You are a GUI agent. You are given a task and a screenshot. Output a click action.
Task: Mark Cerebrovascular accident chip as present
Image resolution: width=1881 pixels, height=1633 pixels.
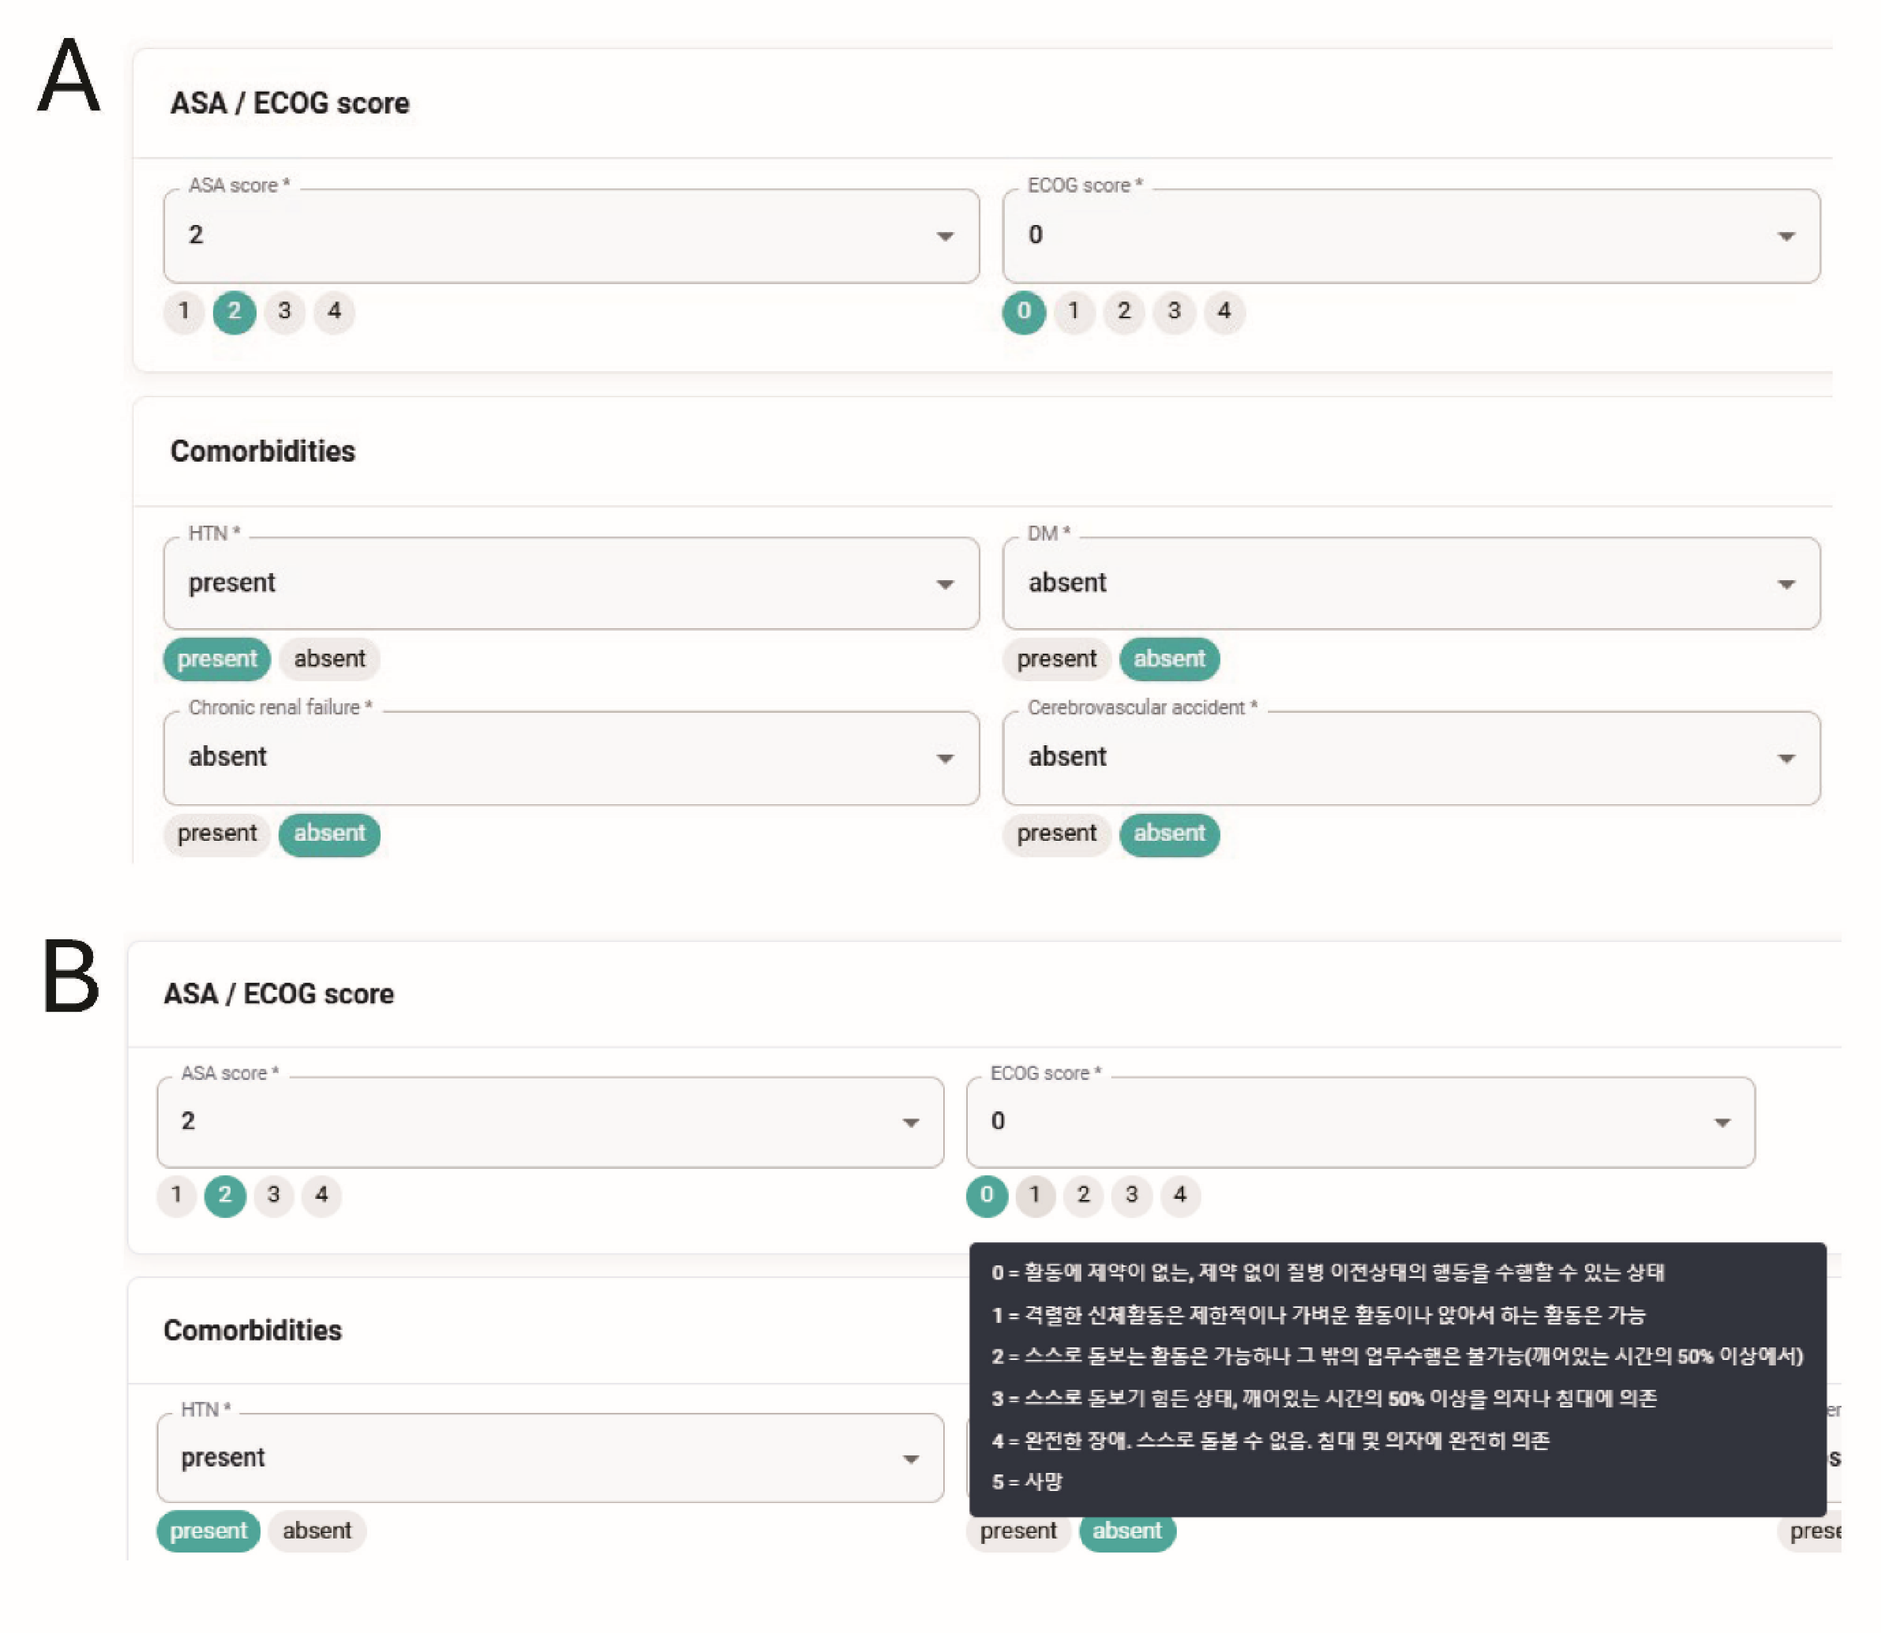(1056, 834)
